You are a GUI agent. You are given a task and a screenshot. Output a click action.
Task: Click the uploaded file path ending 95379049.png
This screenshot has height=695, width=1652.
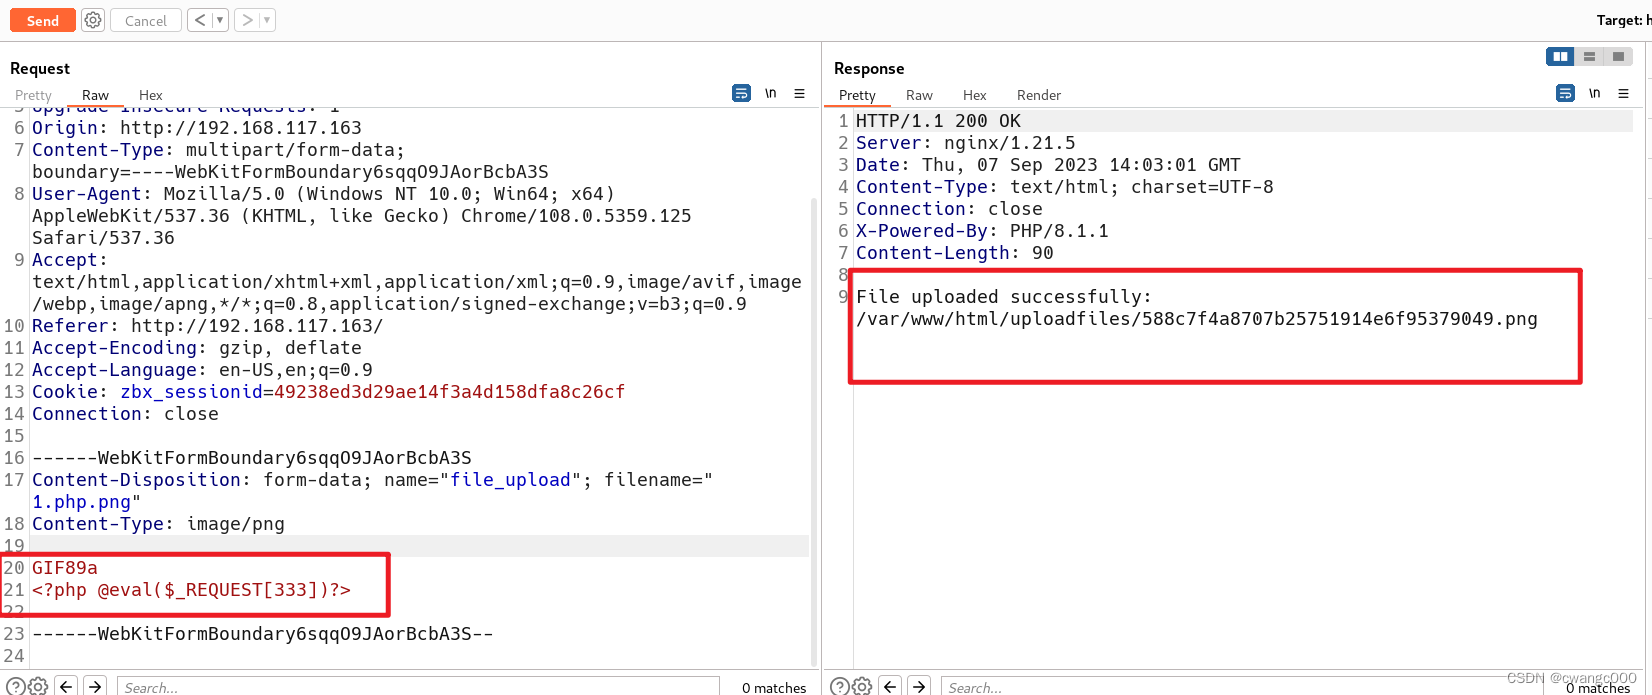(1197, 319)
